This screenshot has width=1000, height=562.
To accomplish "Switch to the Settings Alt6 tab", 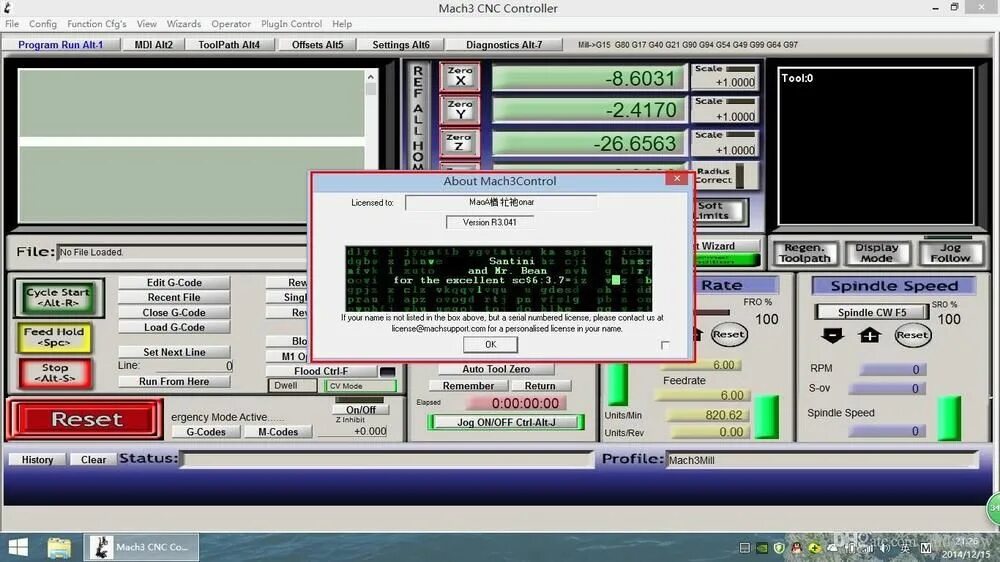I will pos(401,45).
